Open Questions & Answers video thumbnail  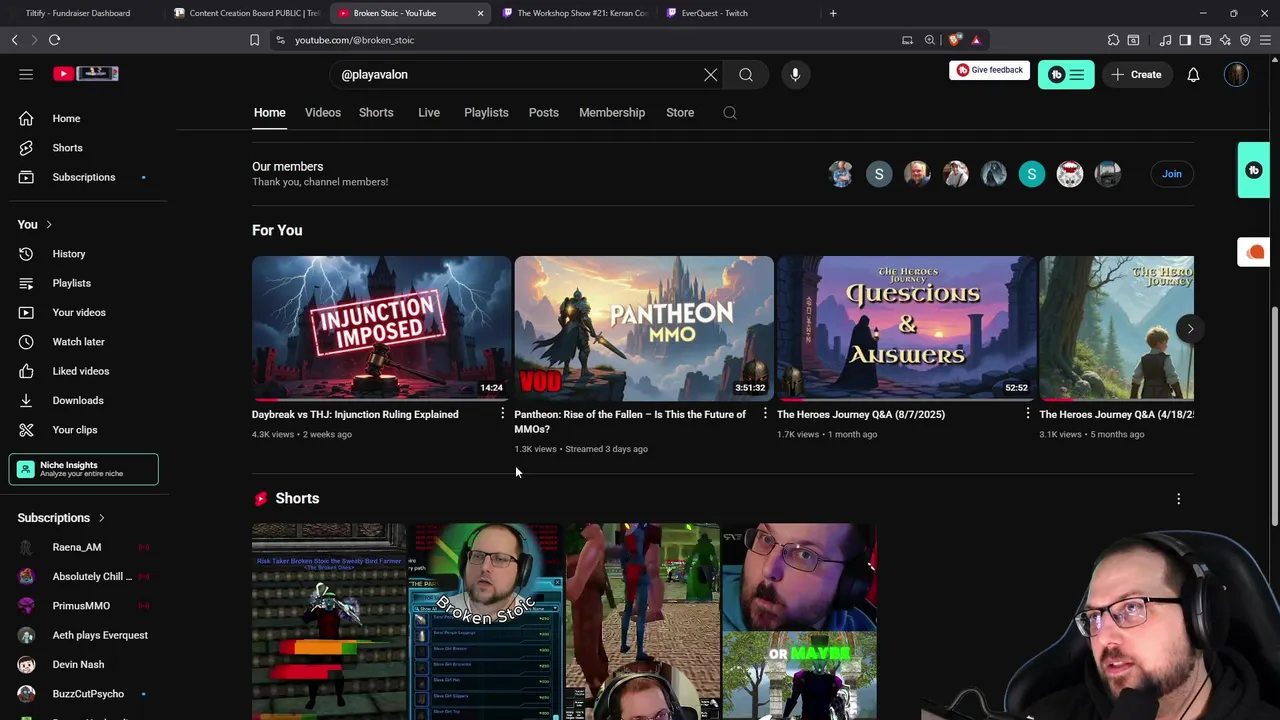pos(906,328)
